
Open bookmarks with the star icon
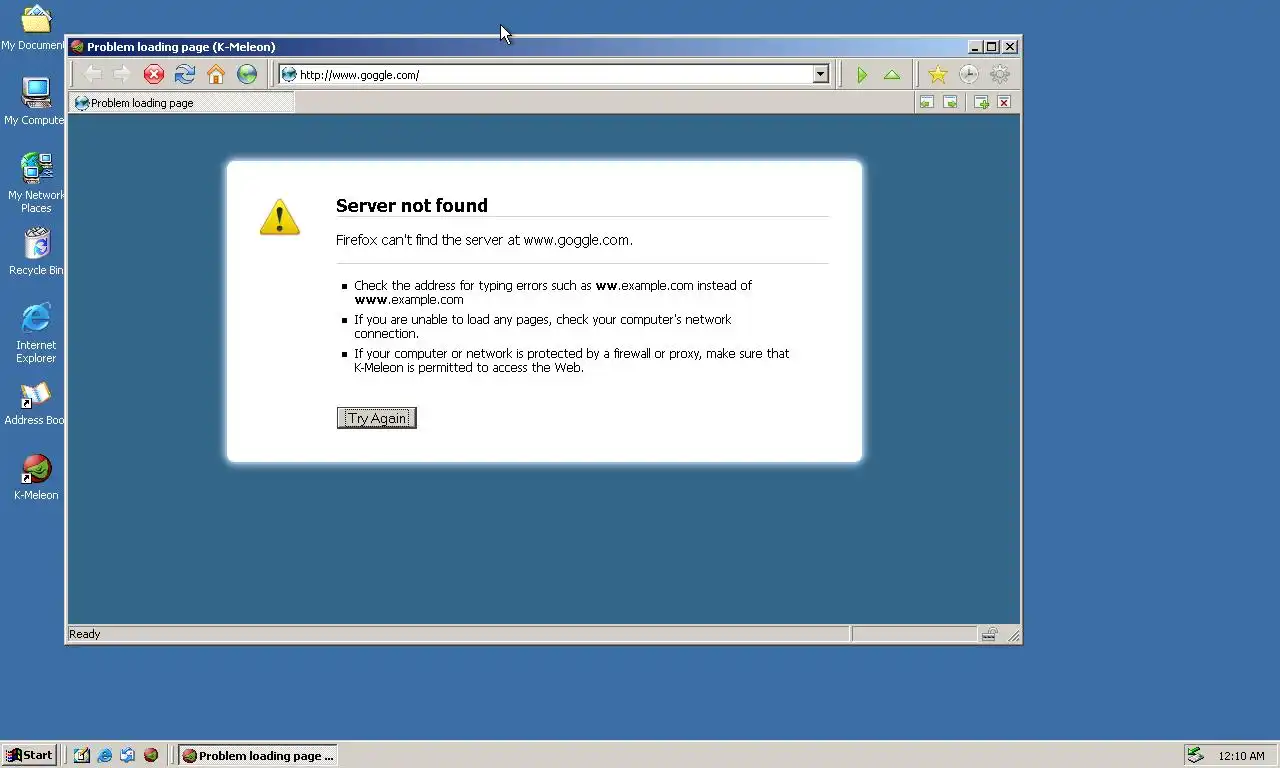pyautogui.click(x=937, y=74)
